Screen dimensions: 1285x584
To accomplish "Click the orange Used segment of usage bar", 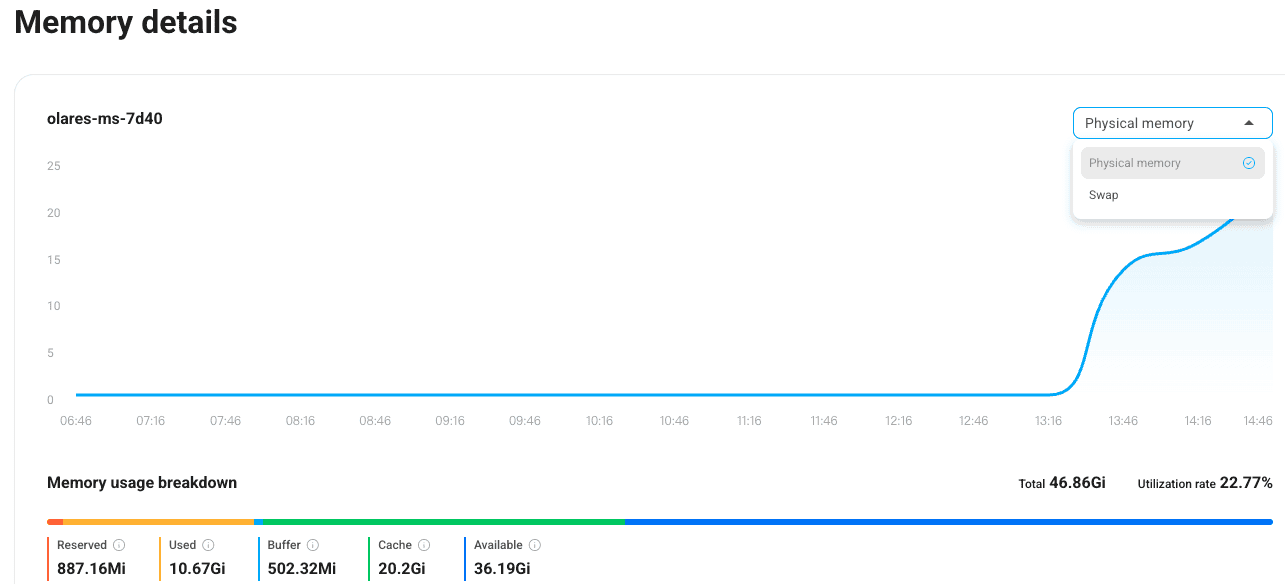I will coord(158,521).
